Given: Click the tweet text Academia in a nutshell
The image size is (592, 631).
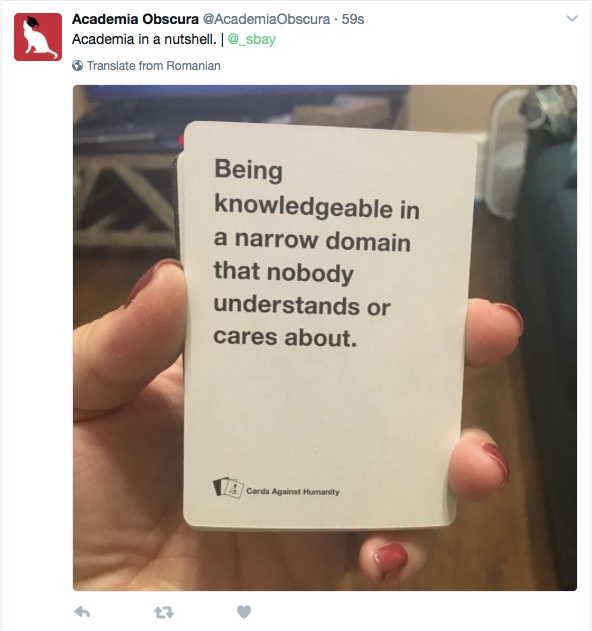Looking at the screenshot, I should pos(144,39).
